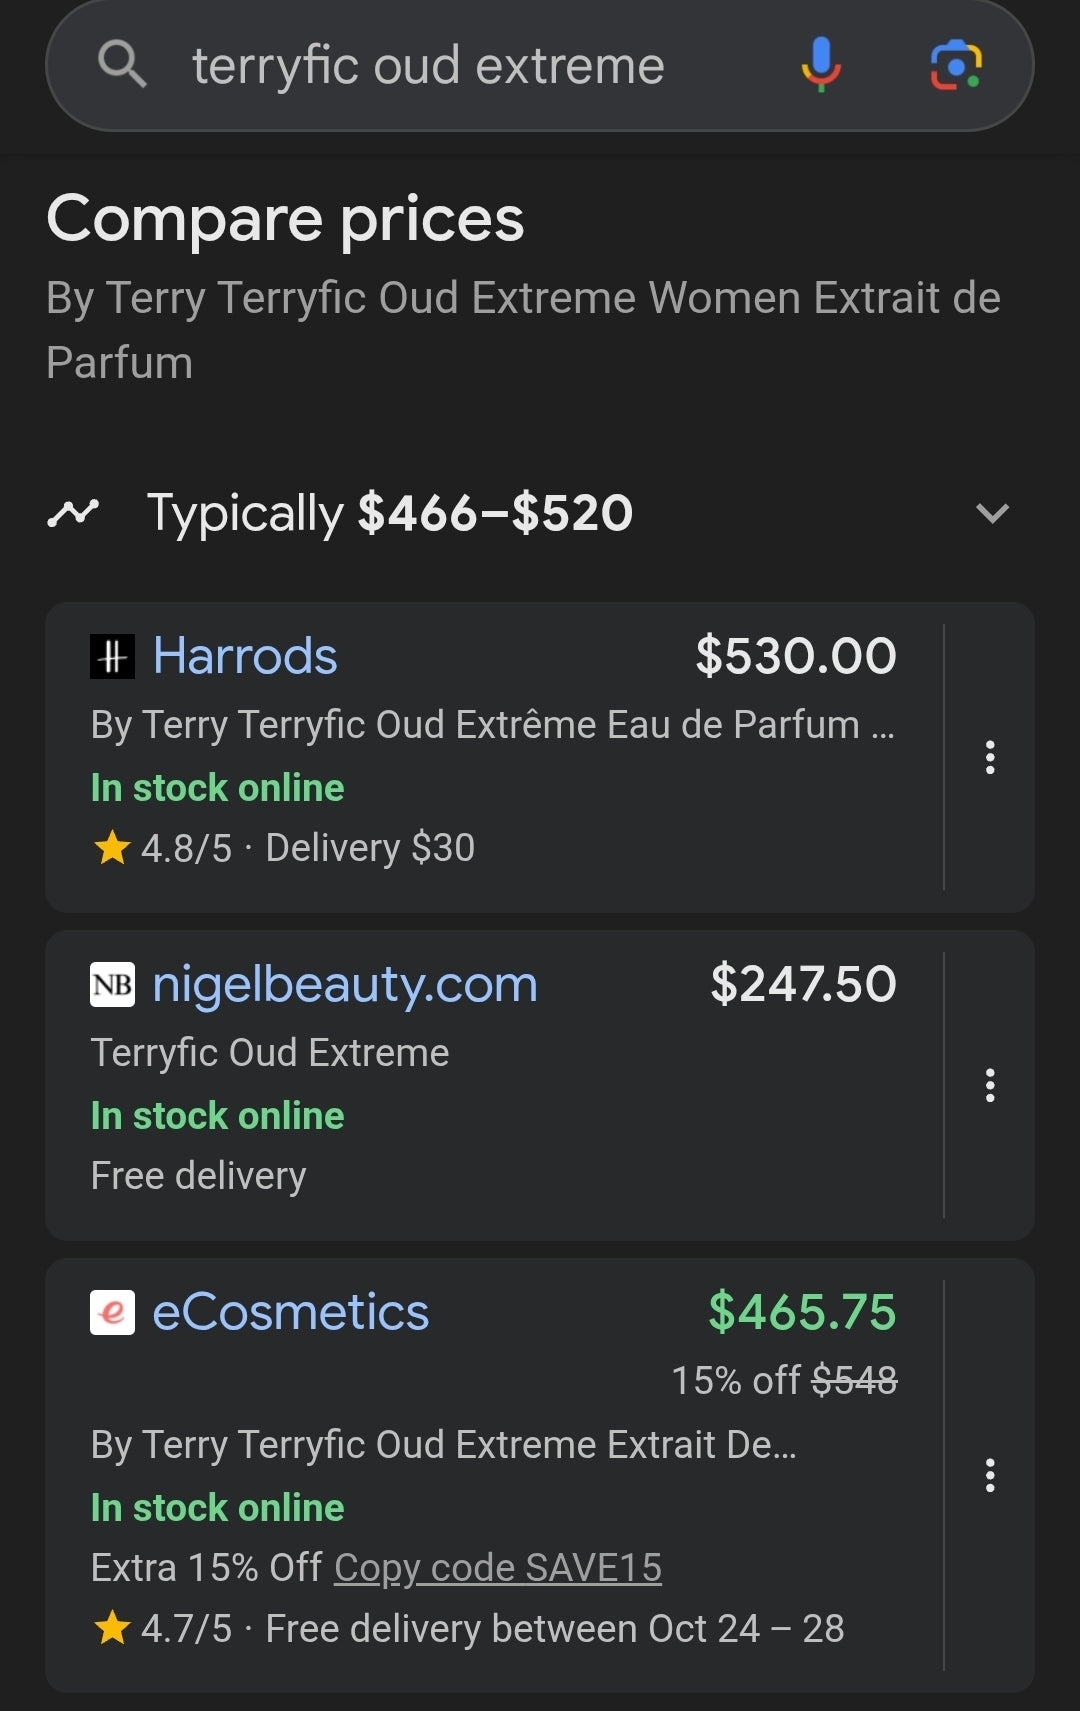Tap the Harrods store logo

(112, 657)
